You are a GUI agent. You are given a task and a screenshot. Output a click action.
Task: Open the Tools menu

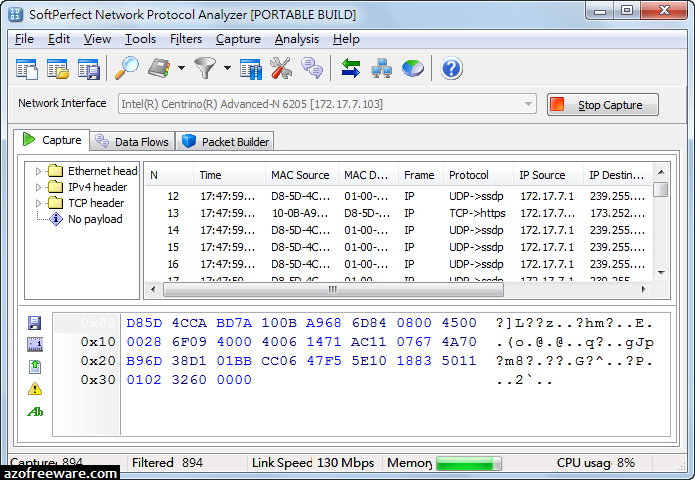140,39
